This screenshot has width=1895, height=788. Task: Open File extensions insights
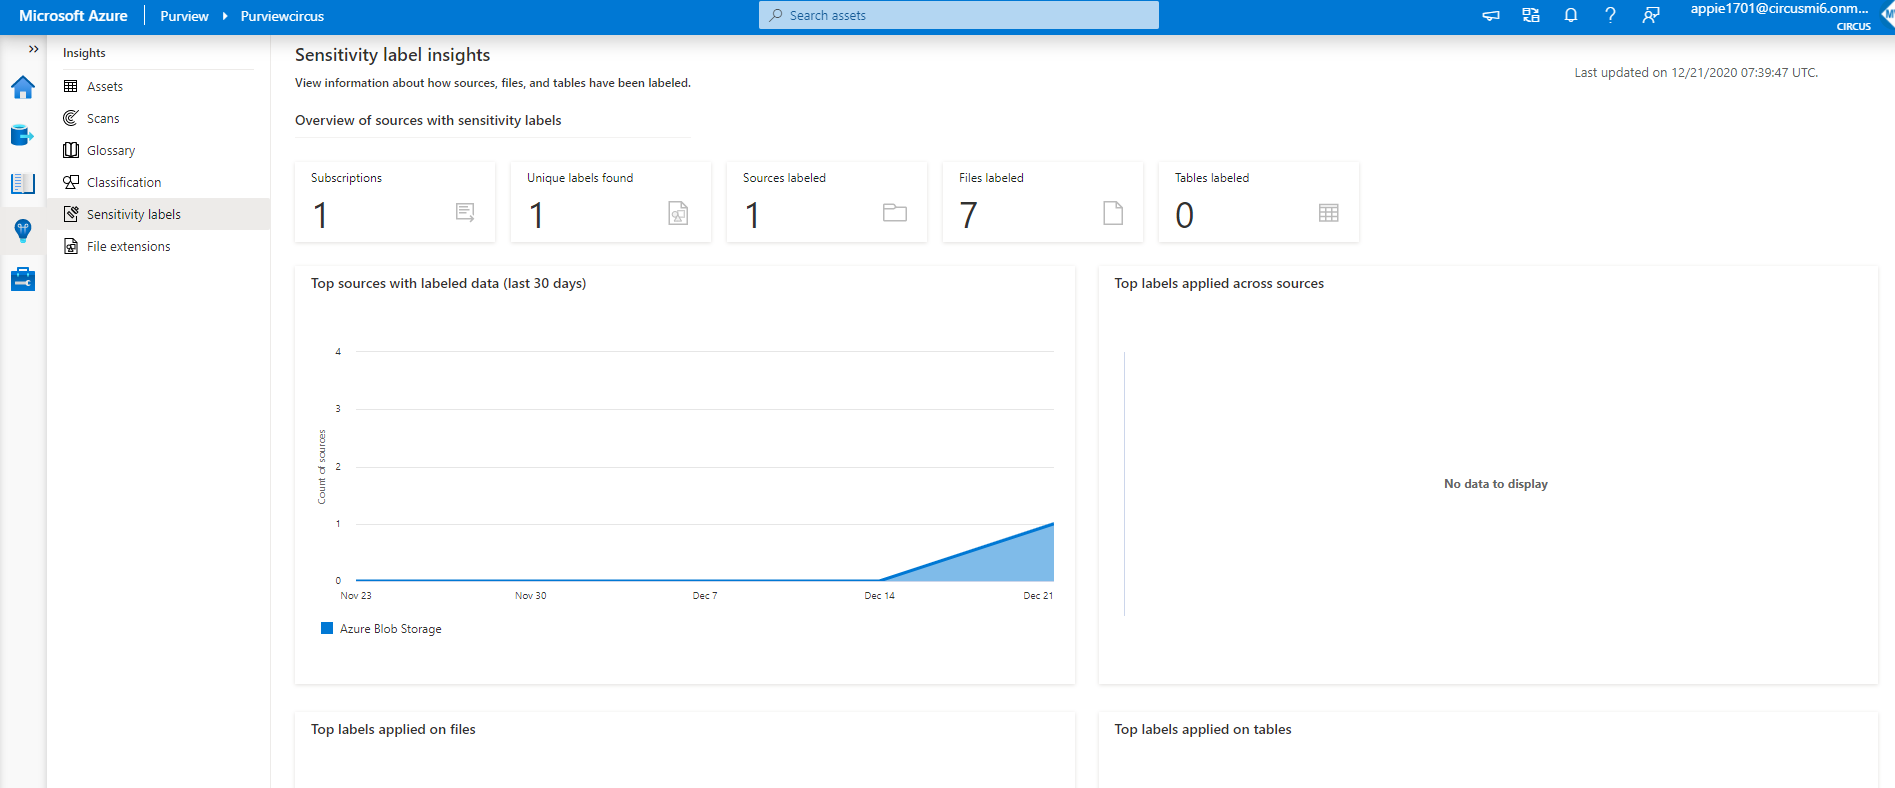point(128,247)
